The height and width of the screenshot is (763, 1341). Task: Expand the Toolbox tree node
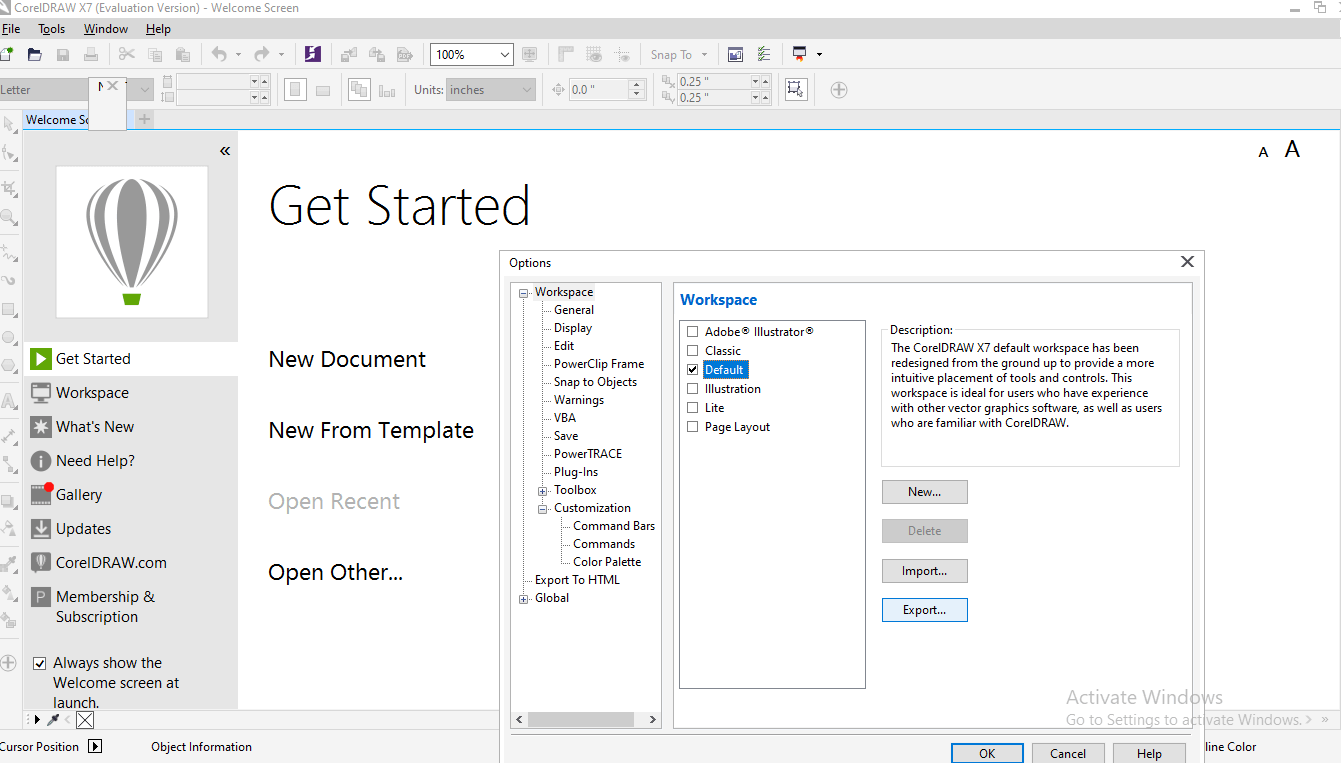[543, 490]
